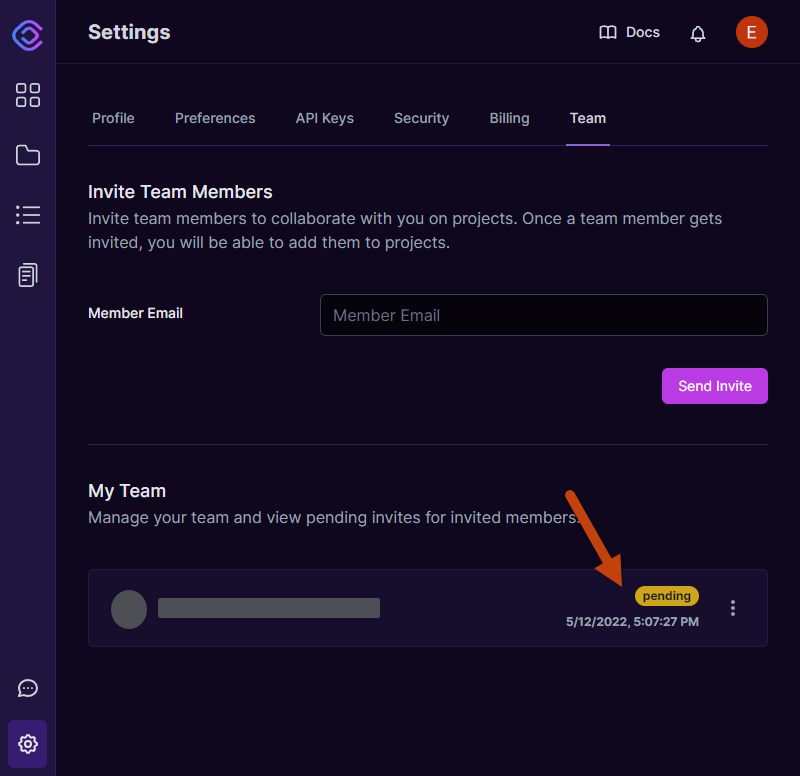Open the list icon in sidebar

coord(28,215)
